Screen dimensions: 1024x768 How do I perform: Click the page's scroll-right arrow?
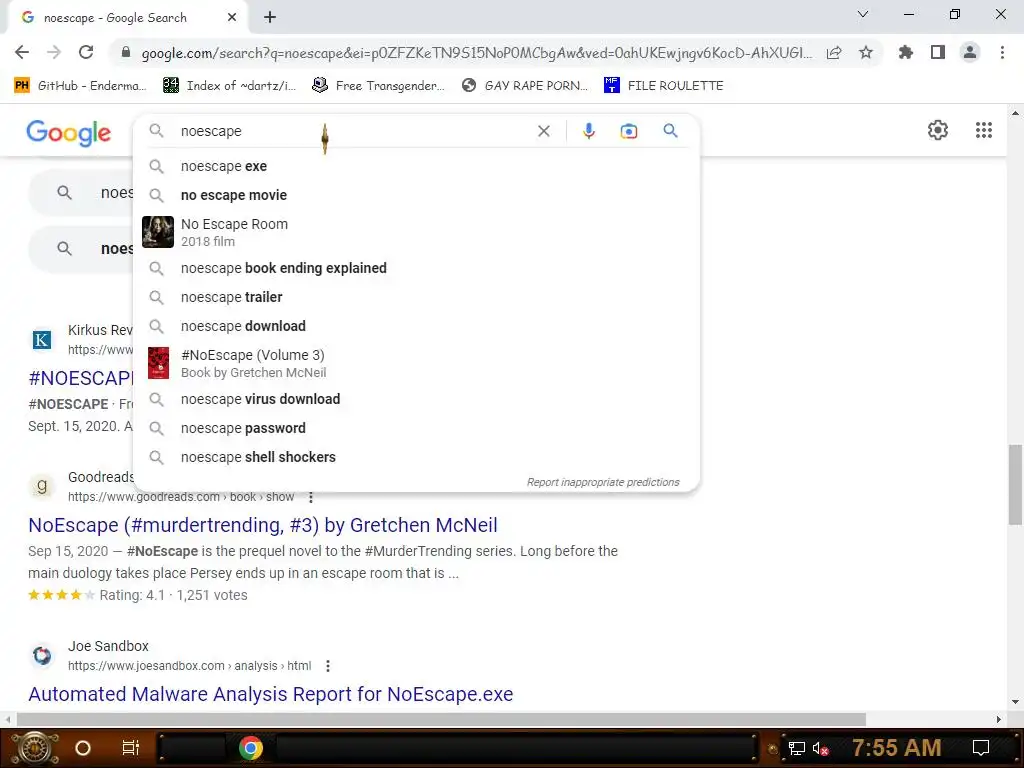999,720
